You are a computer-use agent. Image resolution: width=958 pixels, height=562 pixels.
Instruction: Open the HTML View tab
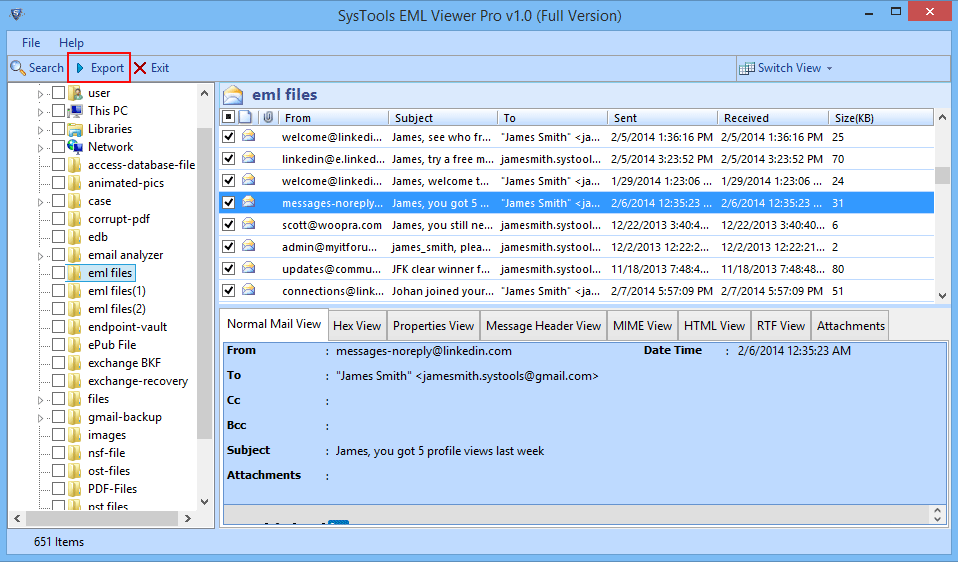pos(714,326)
